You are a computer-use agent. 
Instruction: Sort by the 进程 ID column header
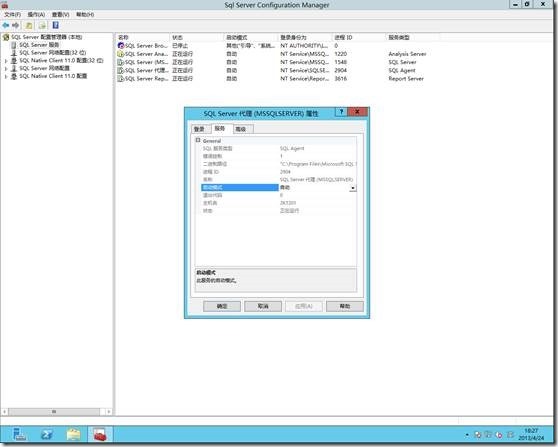click(x=359, y=37)
